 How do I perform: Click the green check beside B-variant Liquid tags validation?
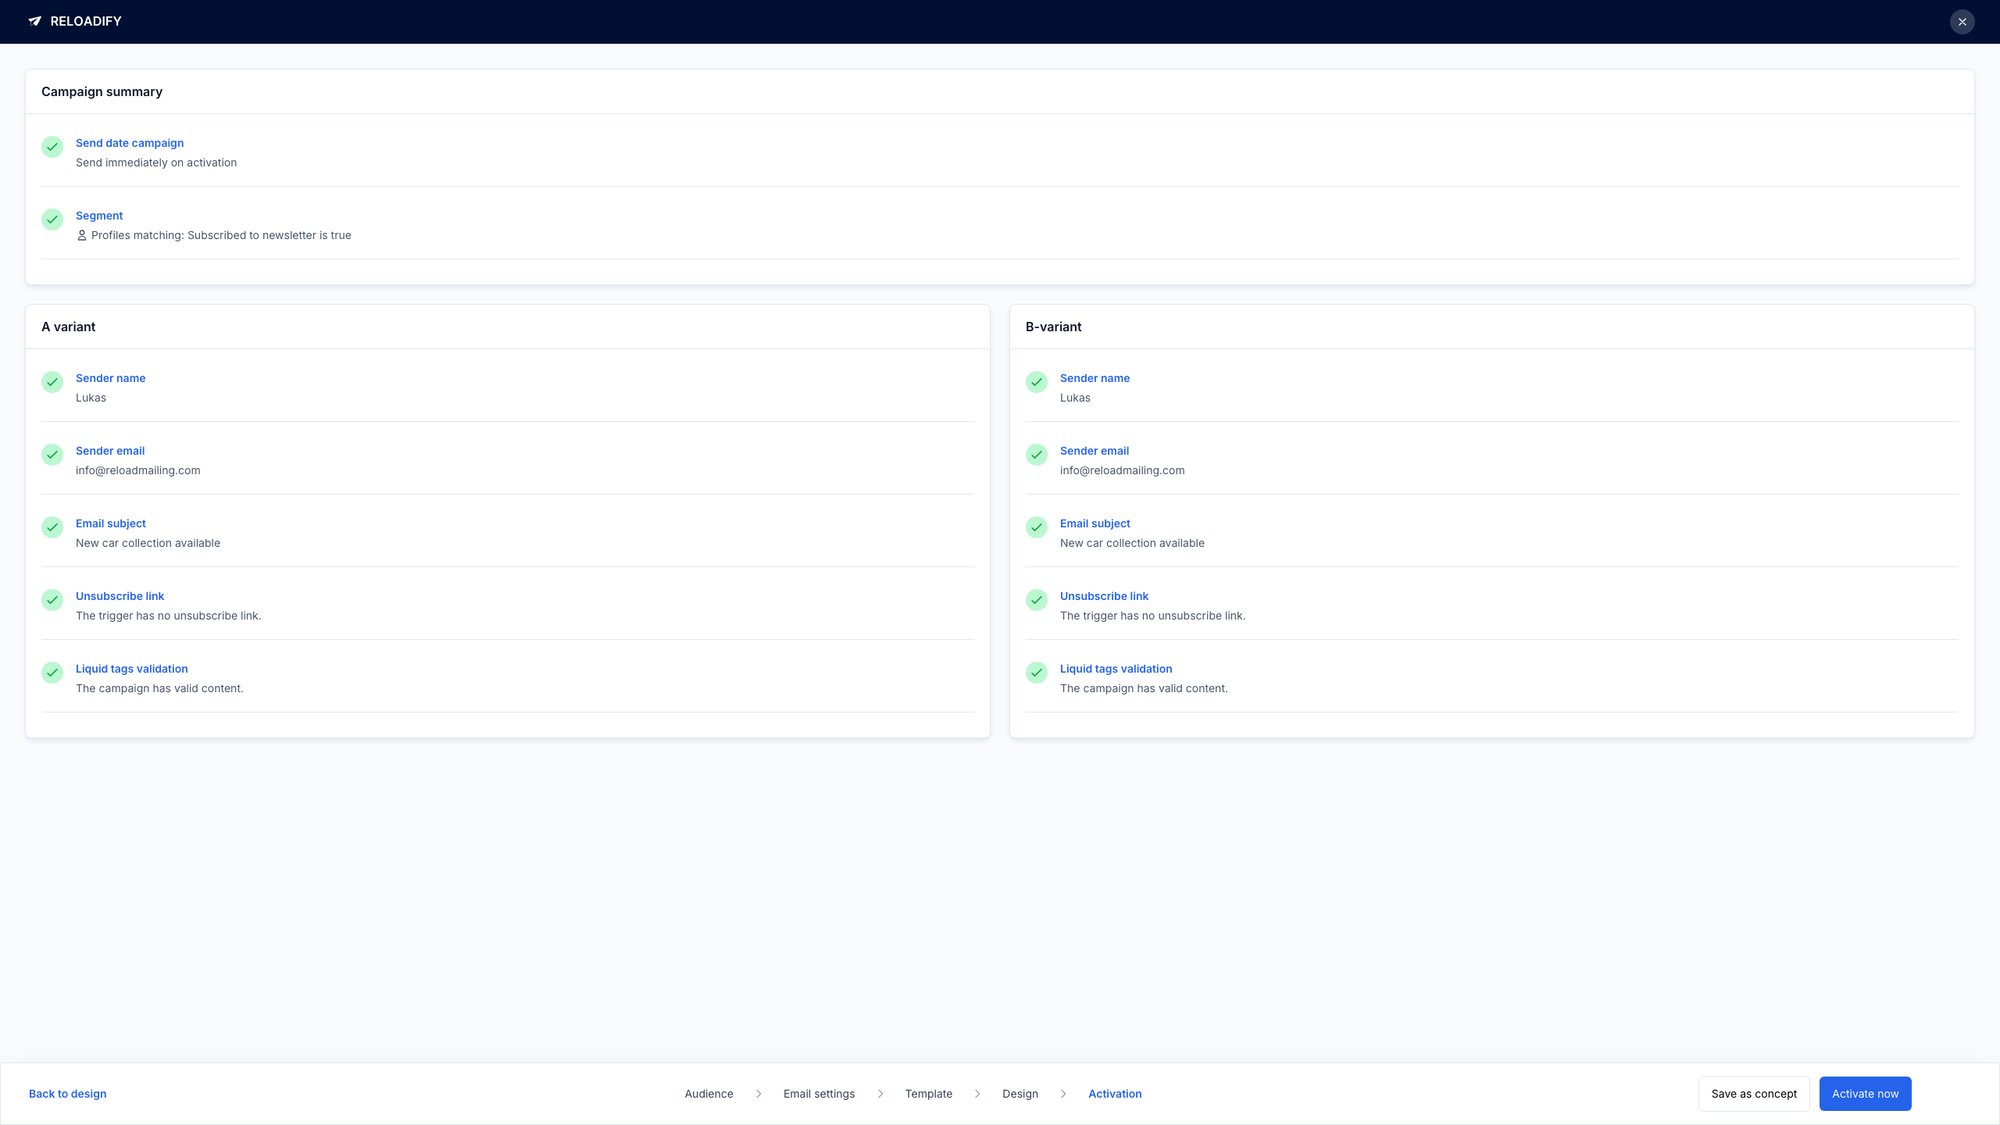pos(1036,672)
